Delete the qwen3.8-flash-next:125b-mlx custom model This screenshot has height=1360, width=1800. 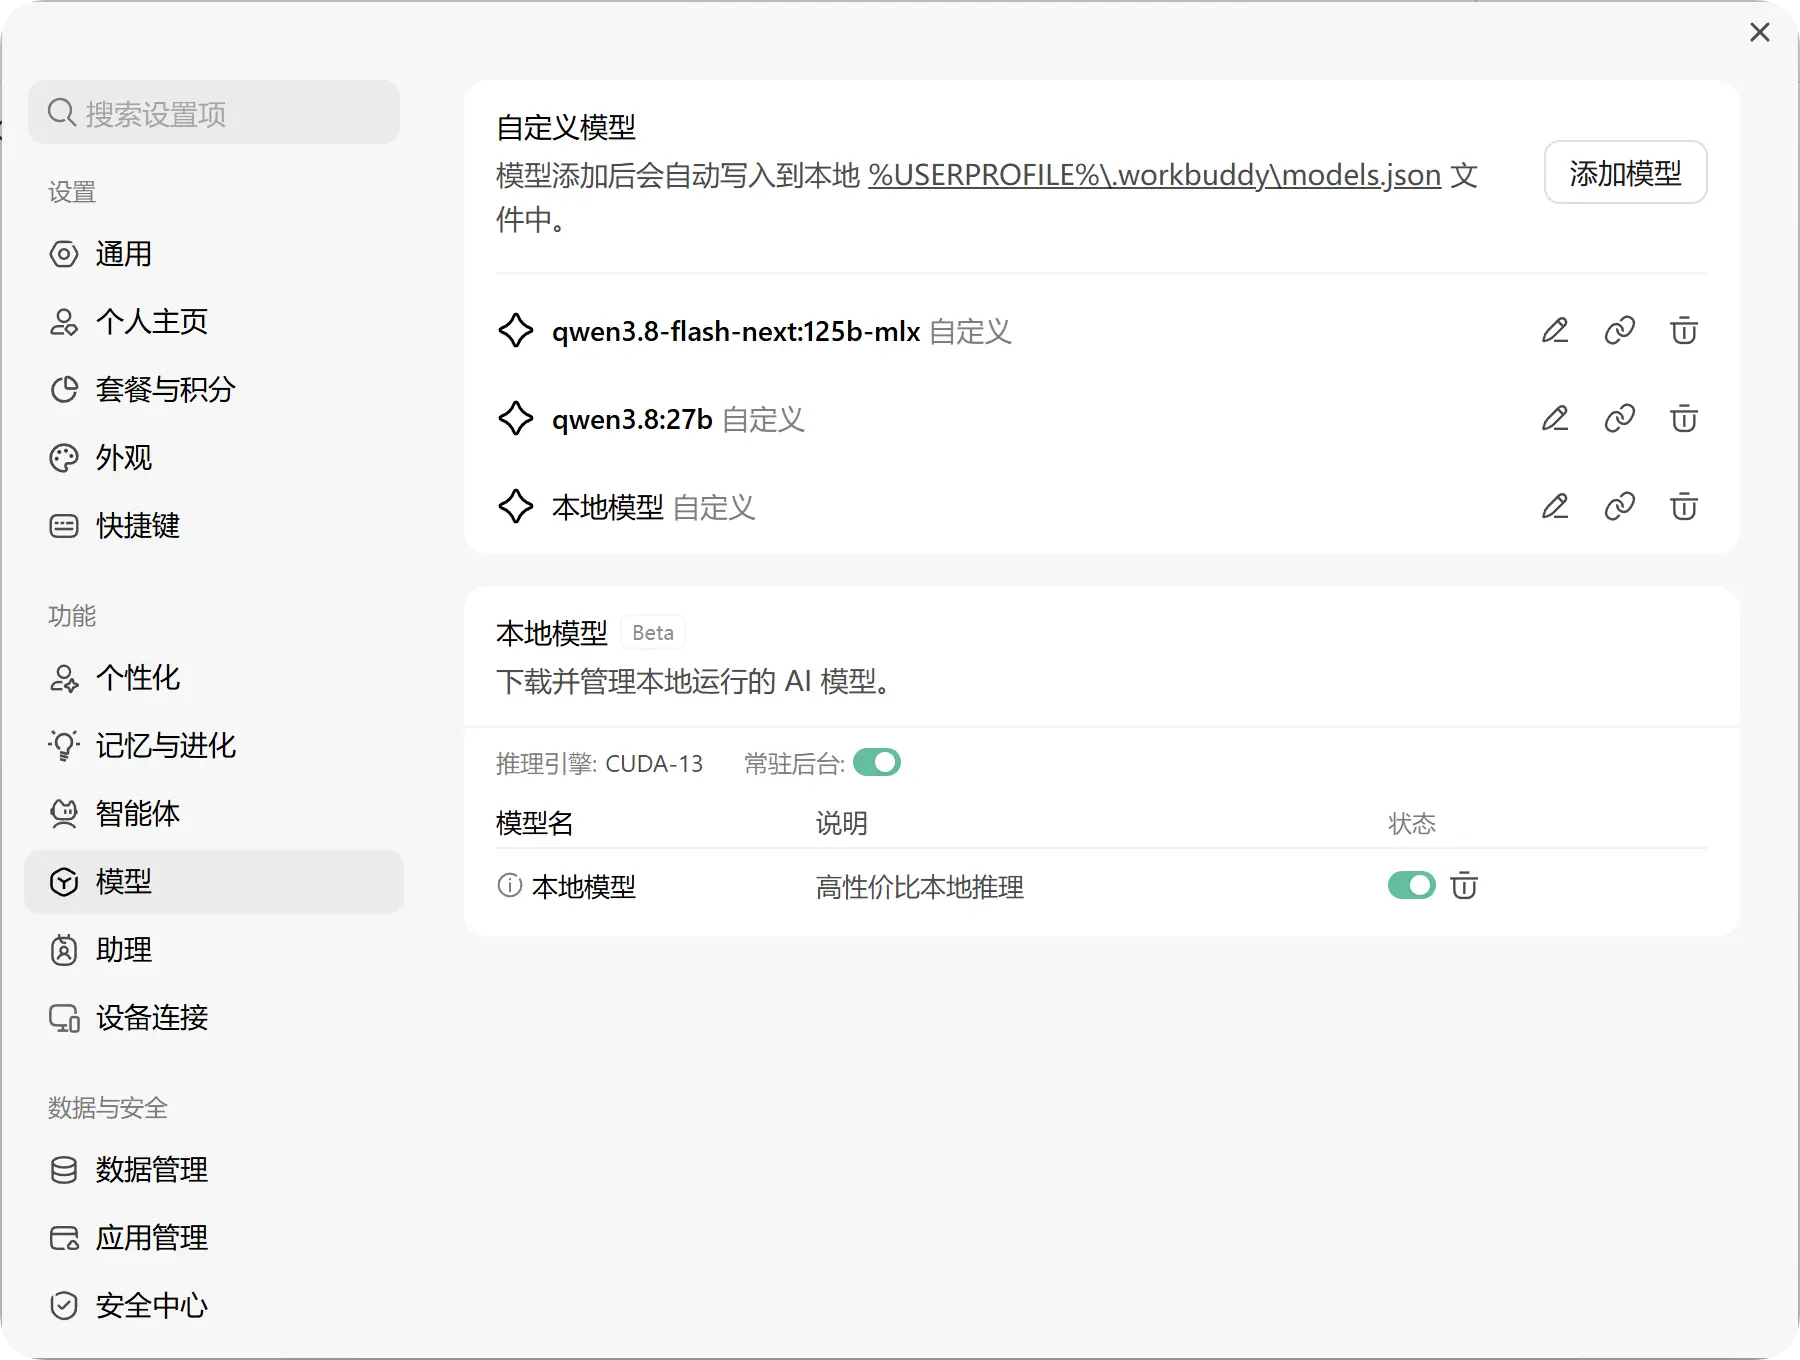click(x=1684, y=331)
